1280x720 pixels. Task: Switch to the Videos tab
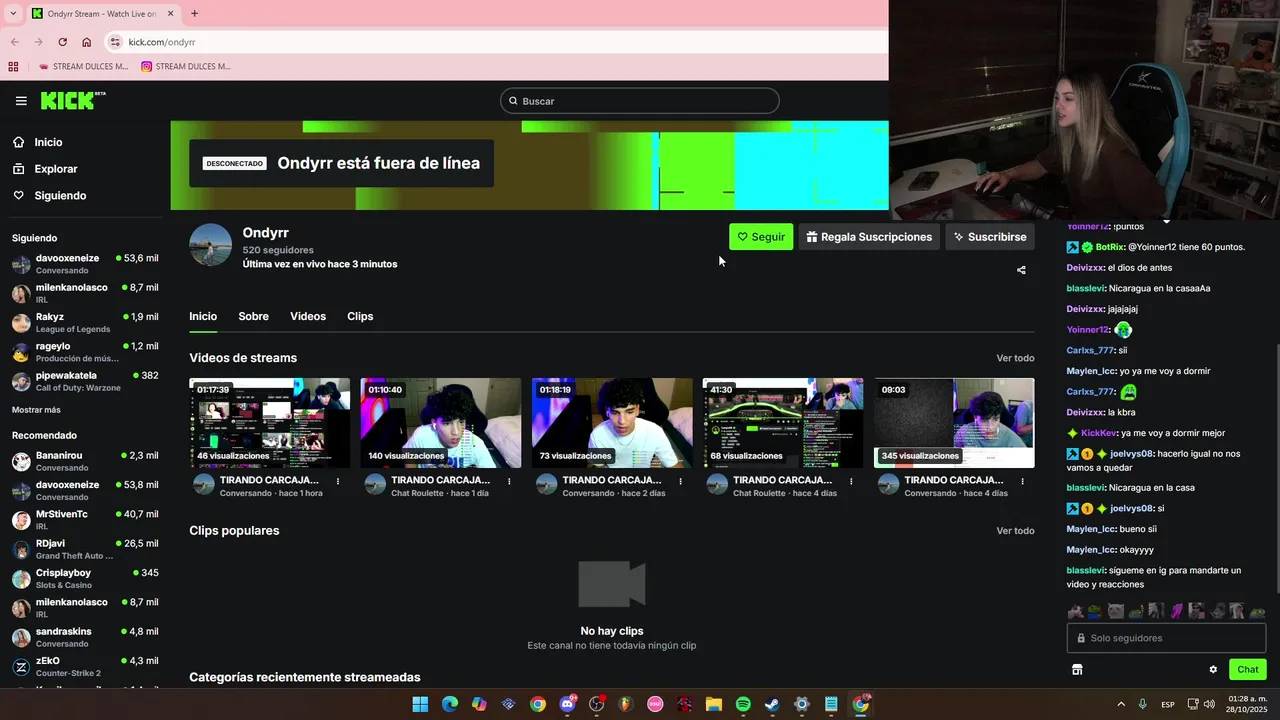(308, 316)
